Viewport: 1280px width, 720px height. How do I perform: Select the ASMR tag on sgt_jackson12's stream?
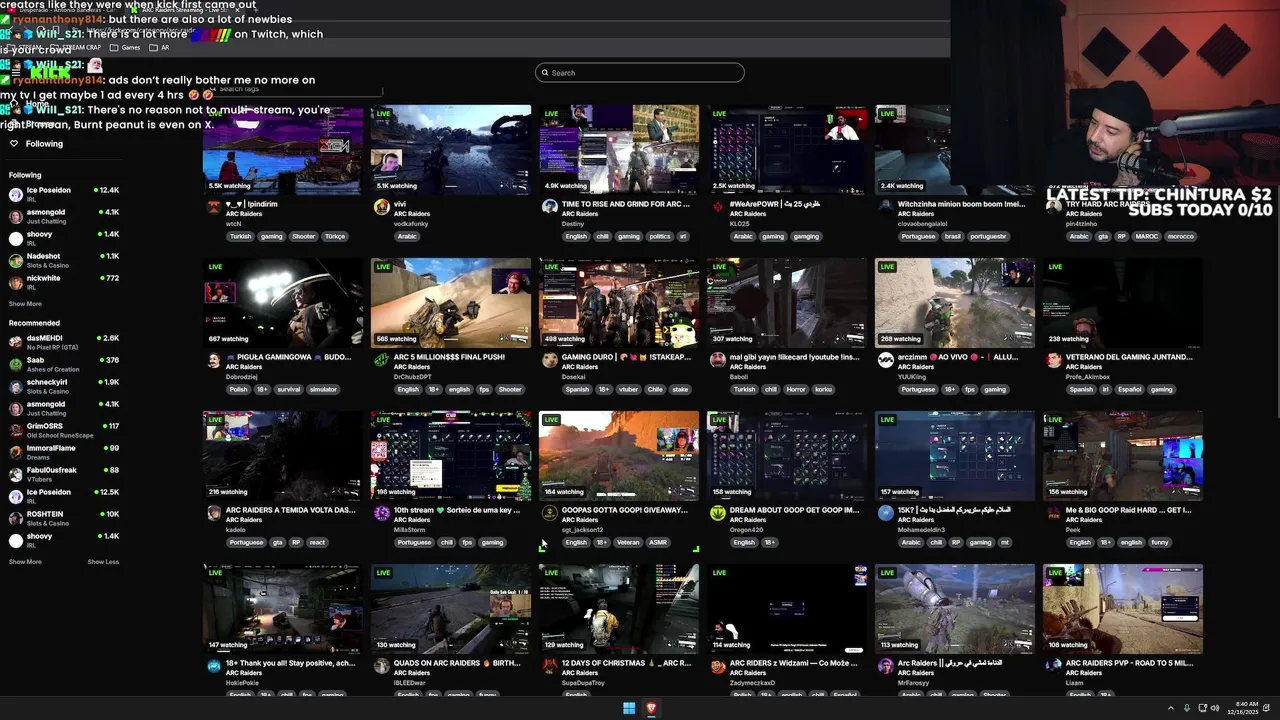coord(657,543)
